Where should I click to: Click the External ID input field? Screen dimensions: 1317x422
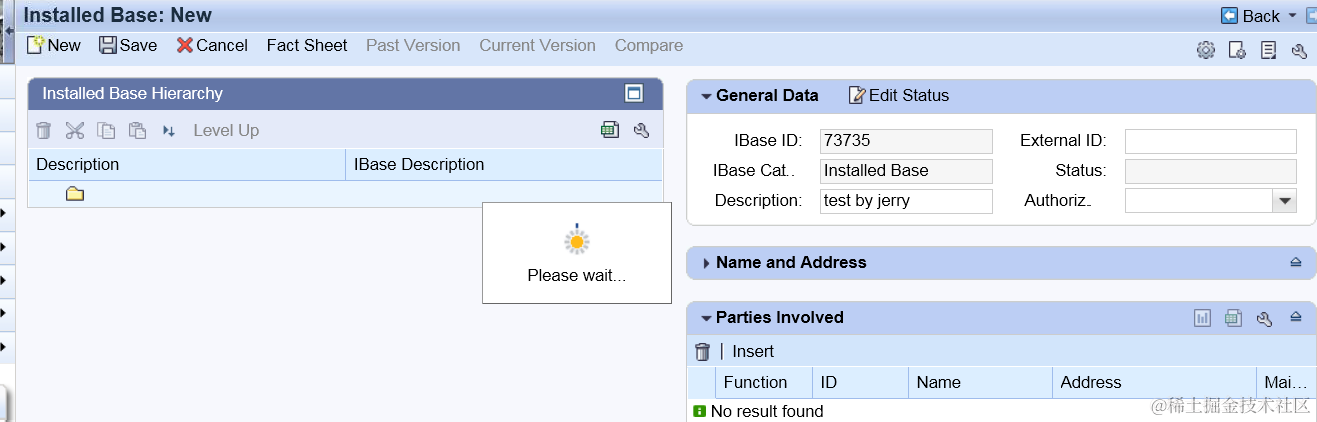pos(1211,141)
